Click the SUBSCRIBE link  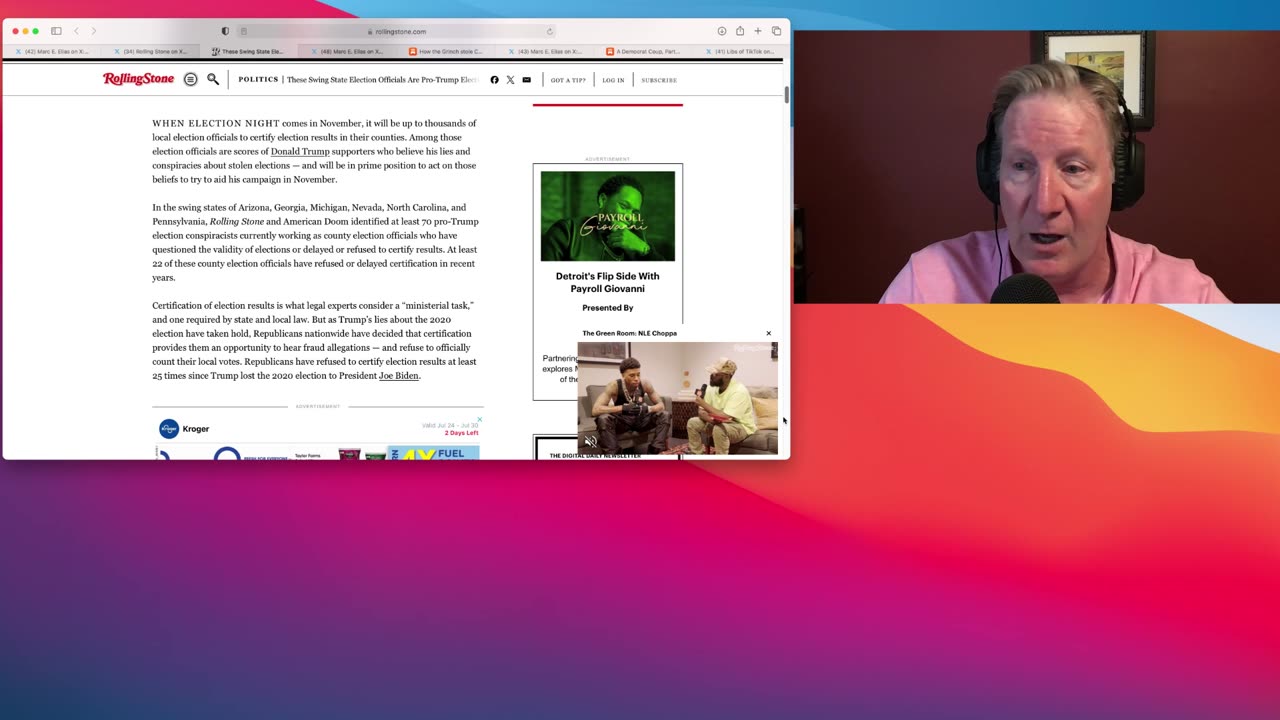point(659,80)
